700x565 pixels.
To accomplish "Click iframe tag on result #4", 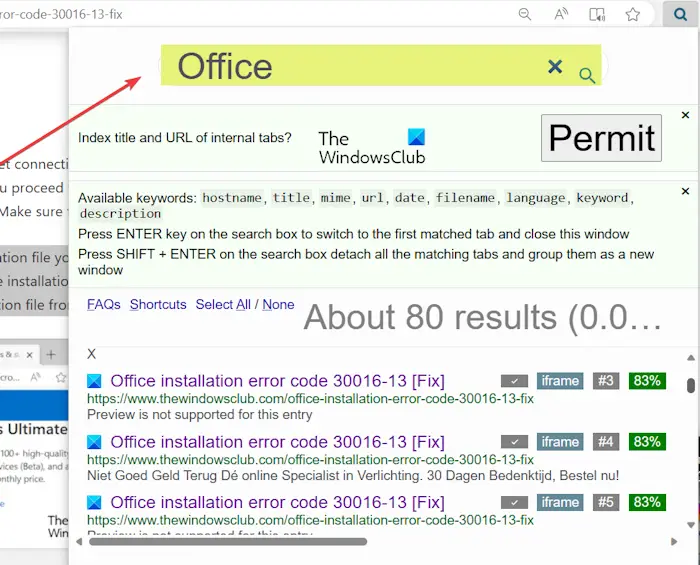I will click(x=560, y=442).
